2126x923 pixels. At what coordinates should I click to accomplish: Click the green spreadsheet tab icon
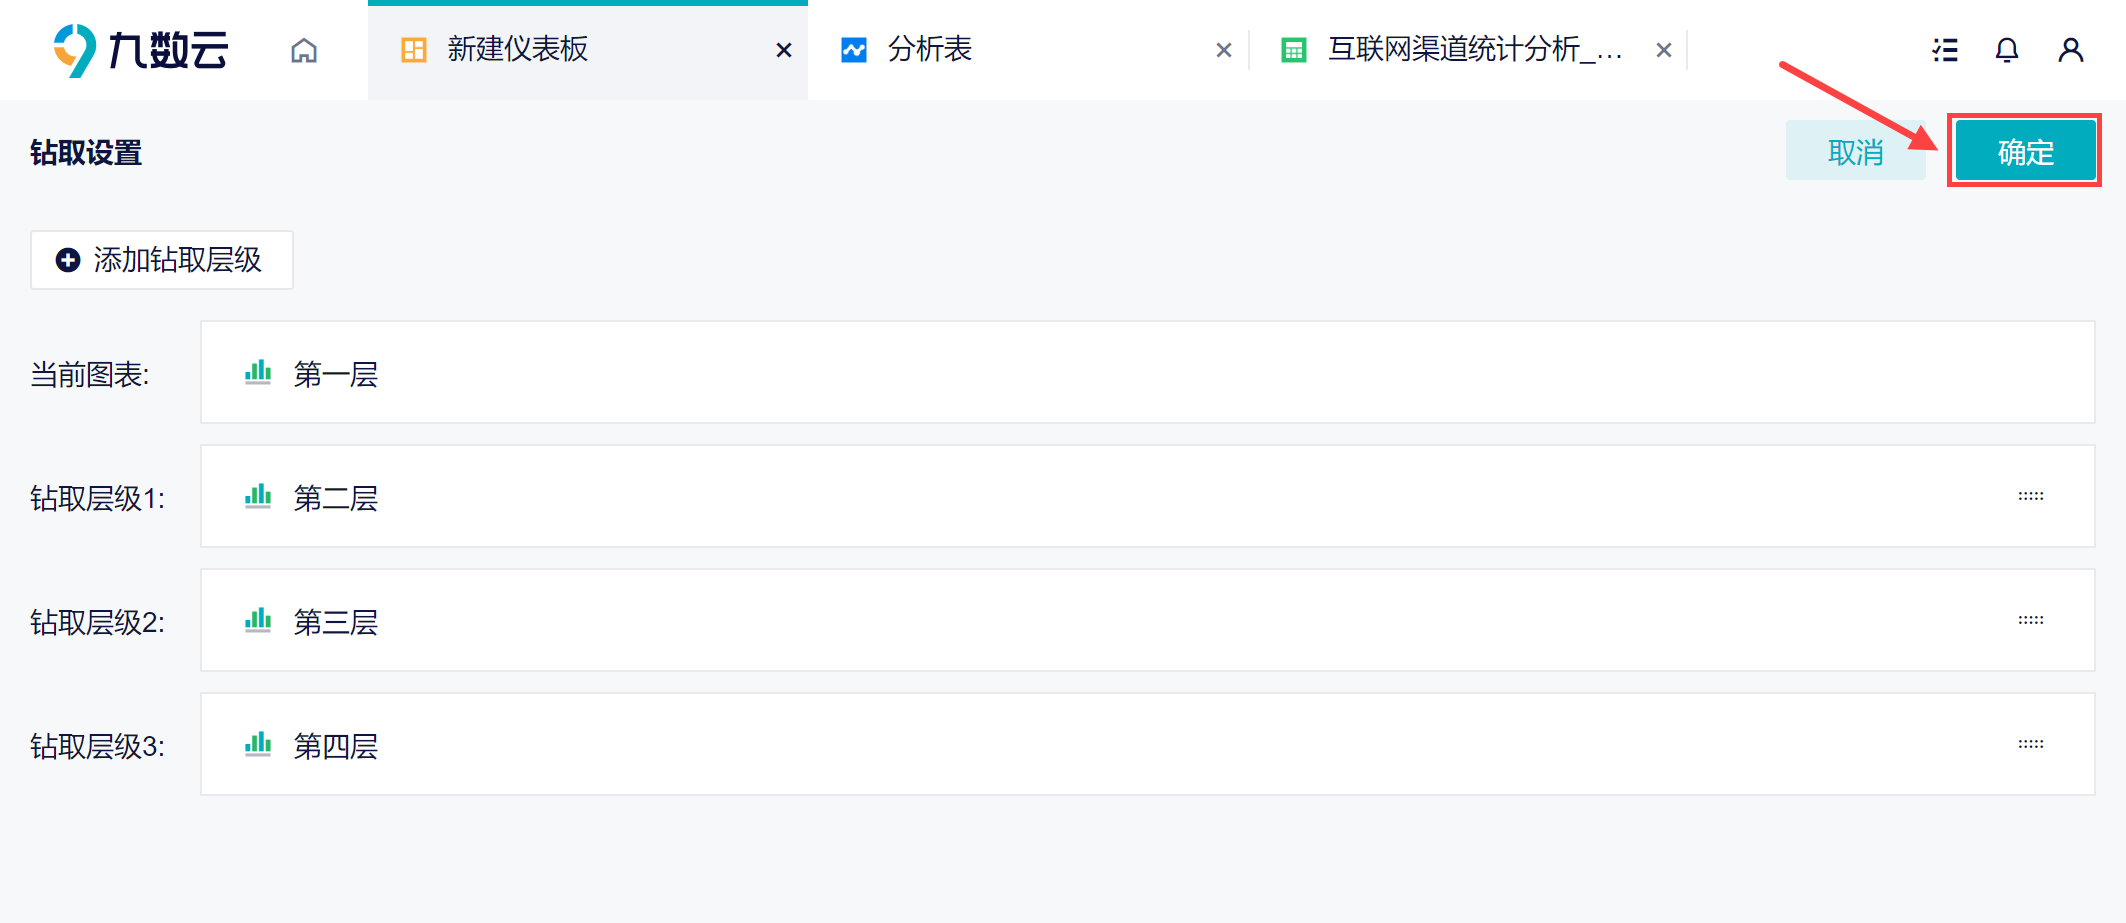tap(1294, 50)
